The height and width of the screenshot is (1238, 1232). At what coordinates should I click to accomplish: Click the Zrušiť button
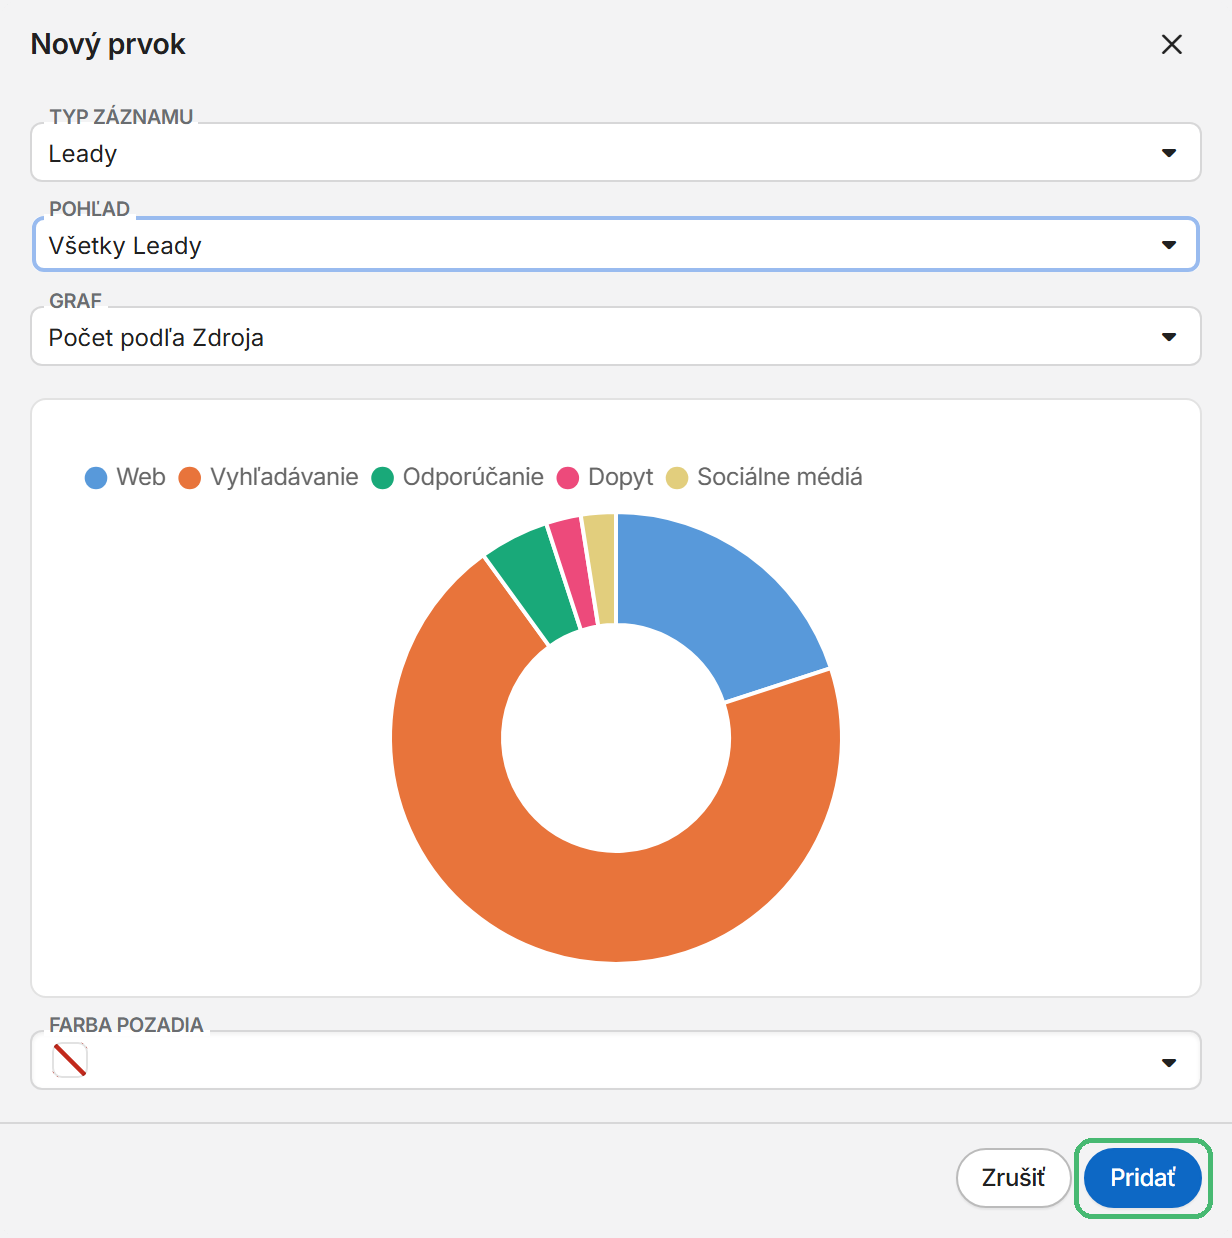click(1013, 1178)
